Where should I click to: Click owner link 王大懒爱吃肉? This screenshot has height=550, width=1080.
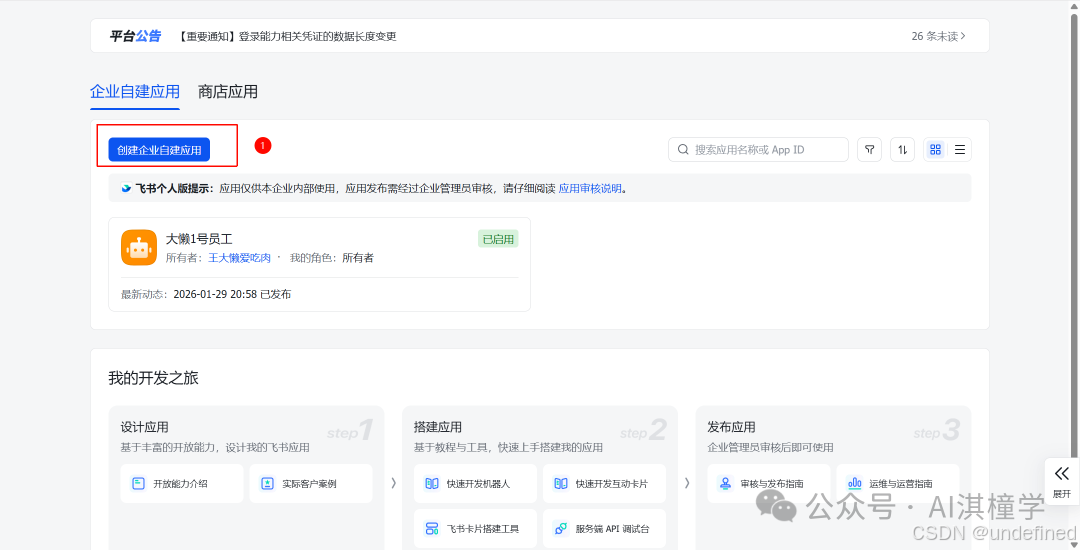pos(240,258)
